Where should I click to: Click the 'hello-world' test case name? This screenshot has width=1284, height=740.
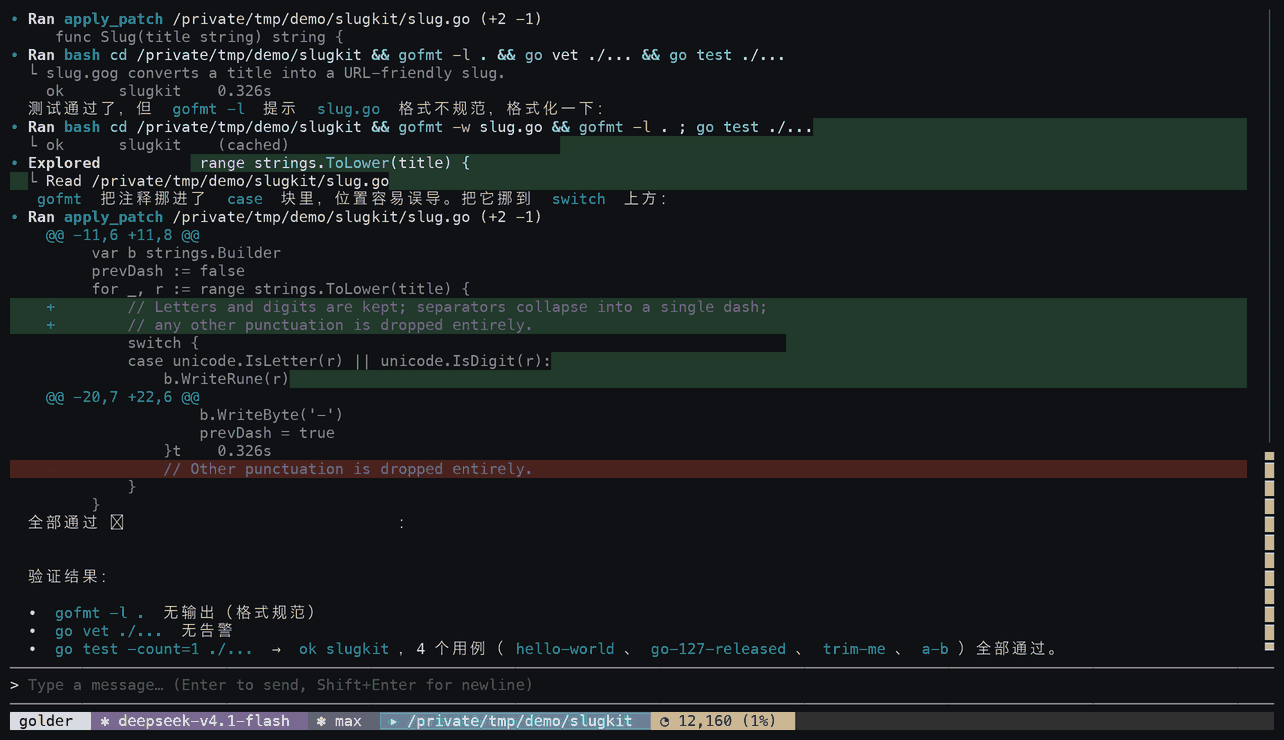pos(565,649)
